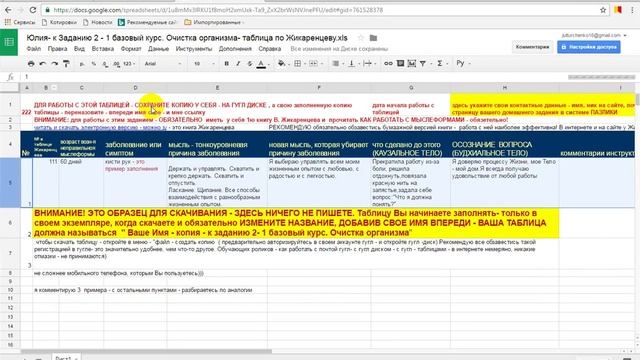Open the Сервисы apps bookmark

[20, 22]
